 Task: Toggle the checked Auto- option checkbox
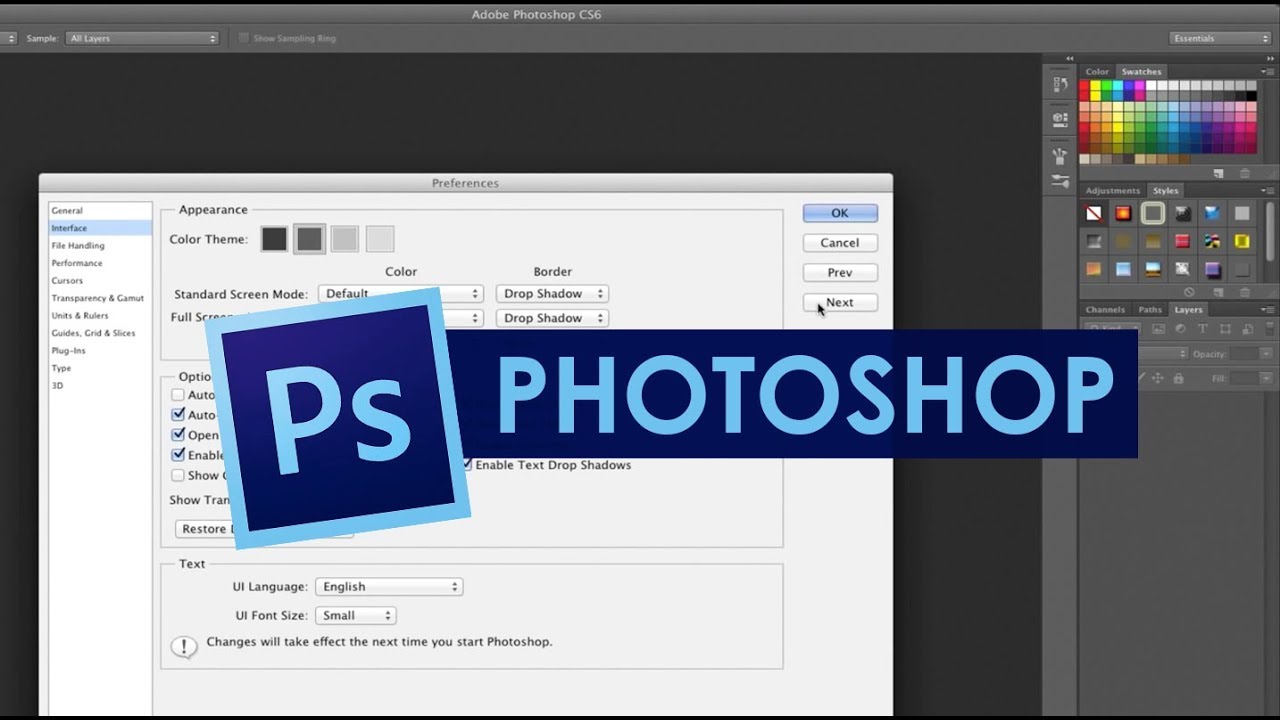[178, 415]
